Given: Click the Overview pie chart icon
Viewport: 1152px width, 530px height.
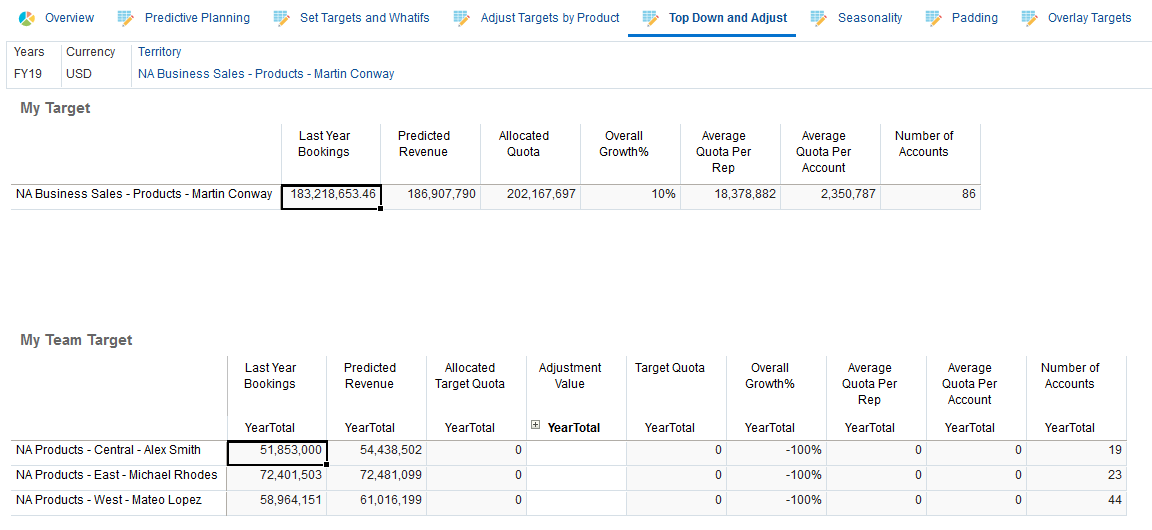Looking at the screenshot, I should pyautogui.click(x=27, y=18).
